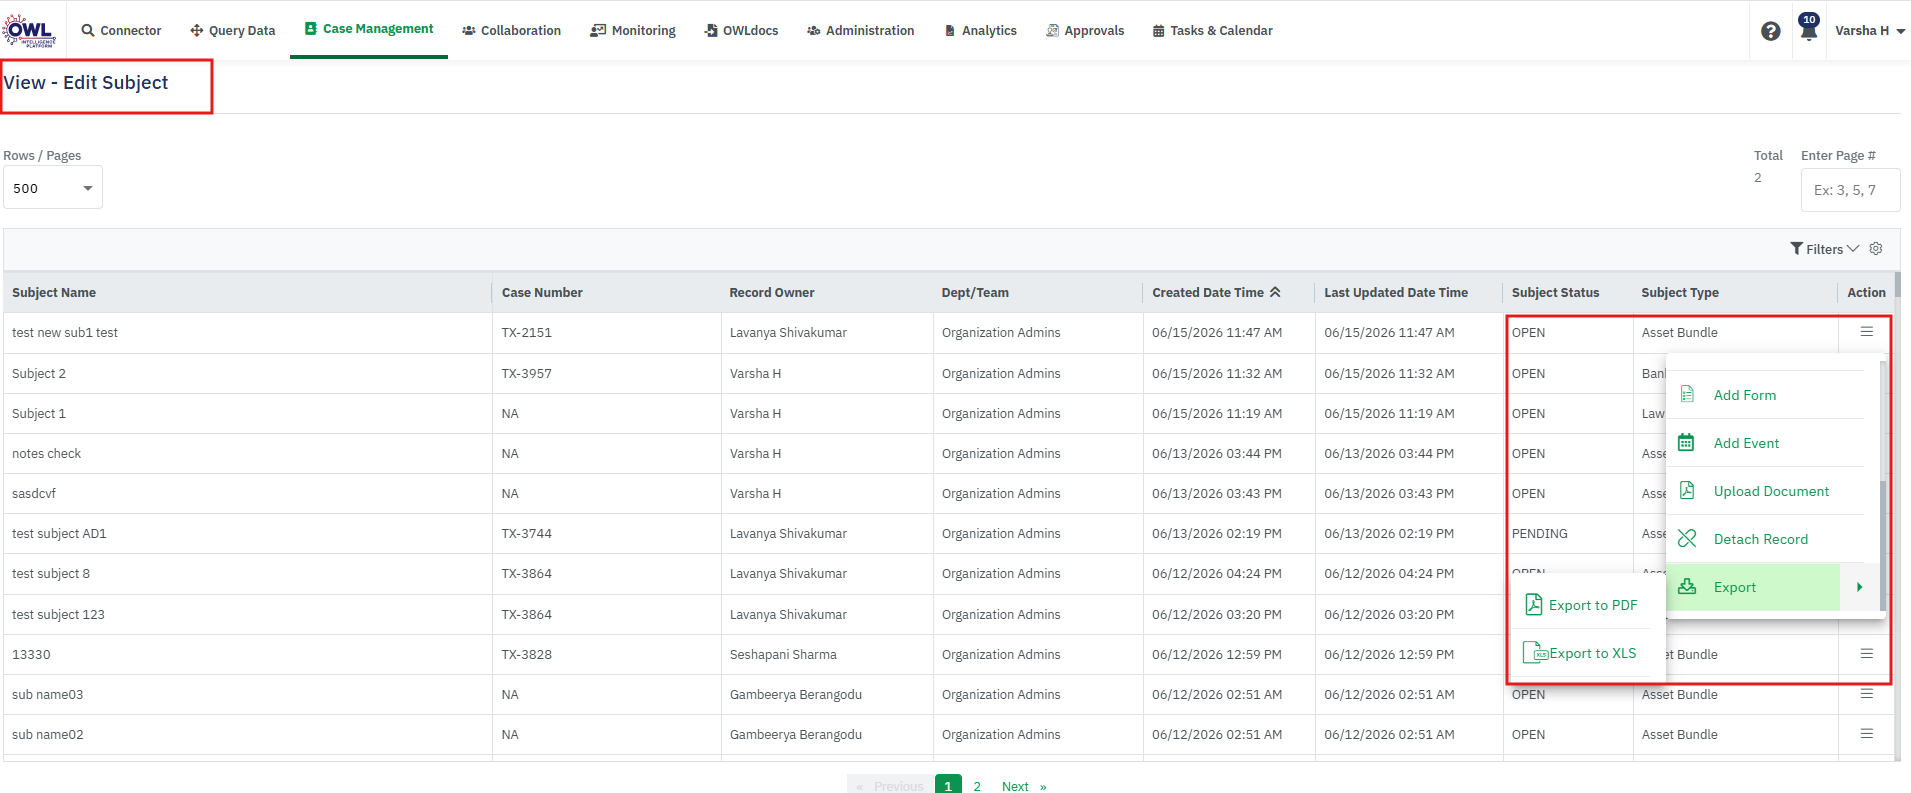Click the Subject Name column header

coord(54,293)
